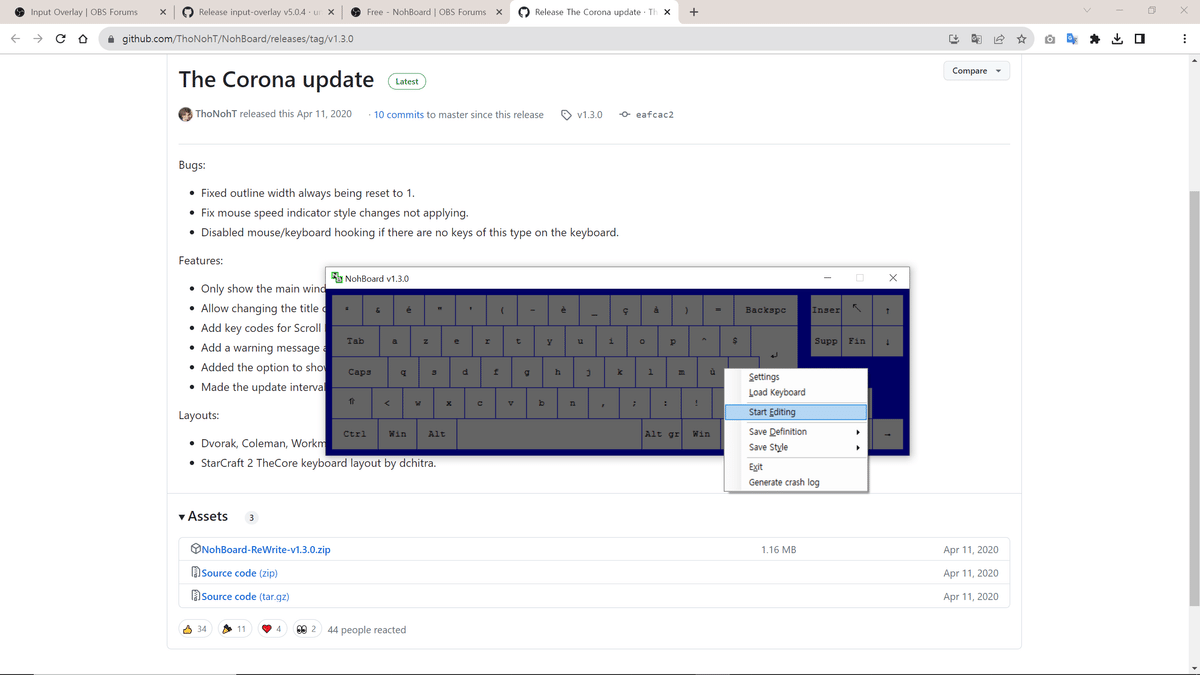Download NohBoard-ReWrite-v1.3.0.zip
Screen dimensions: 1200x675
pyautogui.click(x=266, y=550)
